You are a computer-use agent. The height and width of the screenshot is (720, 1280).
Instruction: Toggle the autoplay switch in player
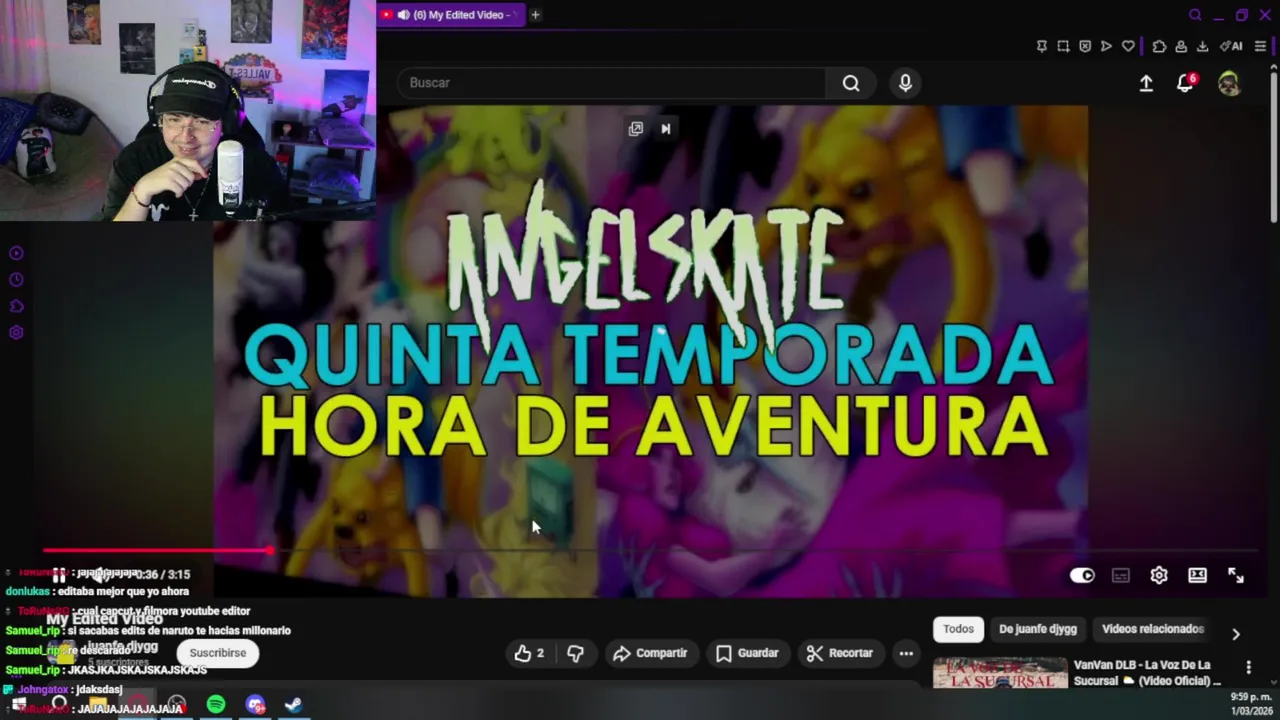click(1082, 575)
